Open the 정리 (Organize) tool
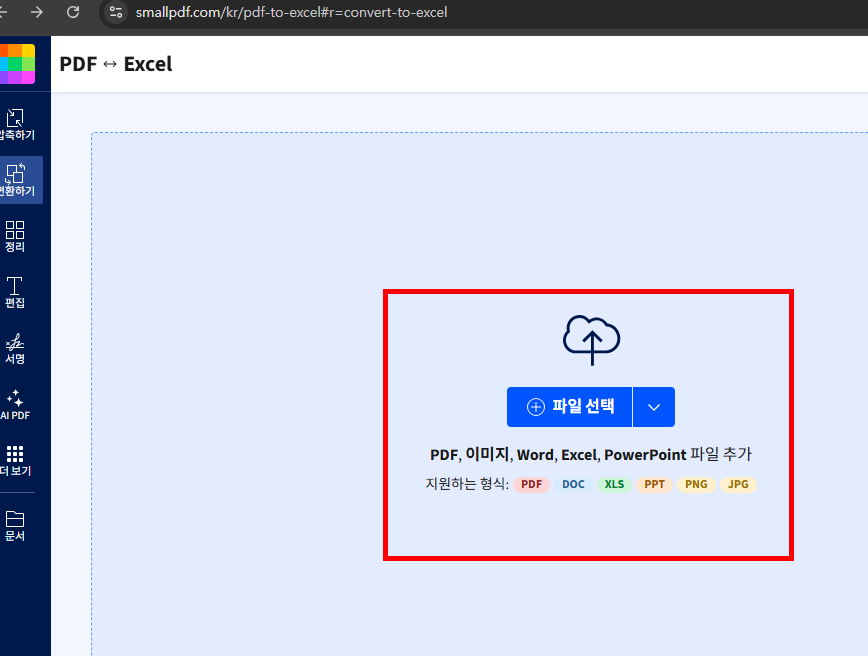This screenshot has width=868, height=656. pyautogui.click(x=16, y=235)
